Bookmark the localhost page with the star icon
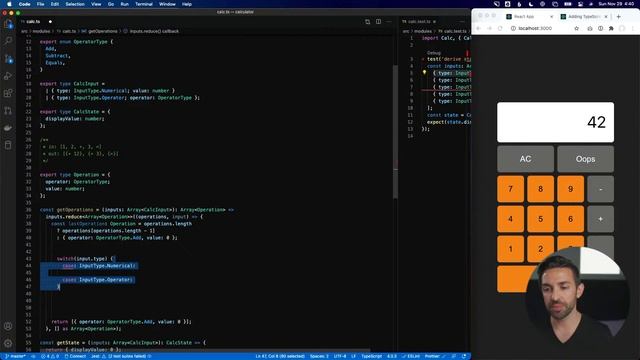Screen dimensions: 640x360 coord(576,29)
